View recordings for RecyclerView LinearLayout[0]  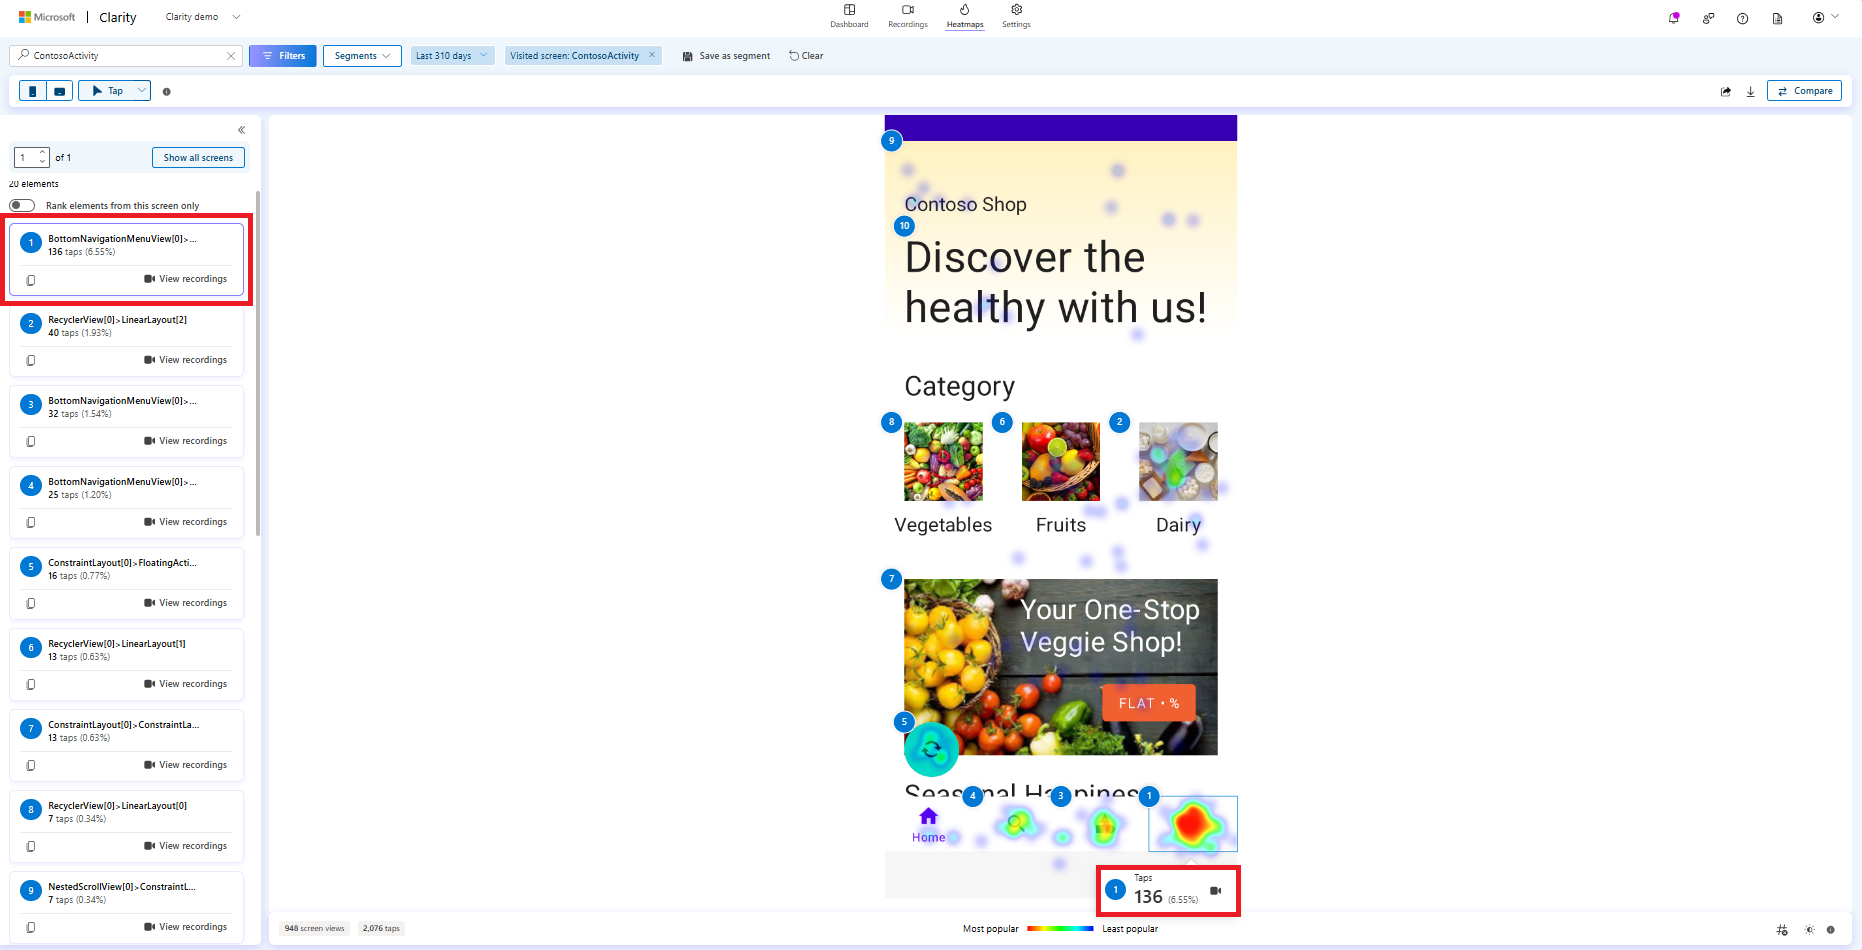tap(186, 846)
